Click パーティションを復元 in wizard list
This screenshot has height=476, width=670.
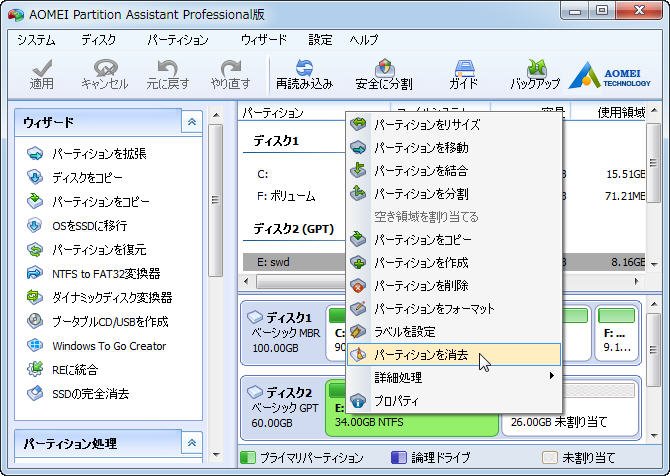(99, 250)
